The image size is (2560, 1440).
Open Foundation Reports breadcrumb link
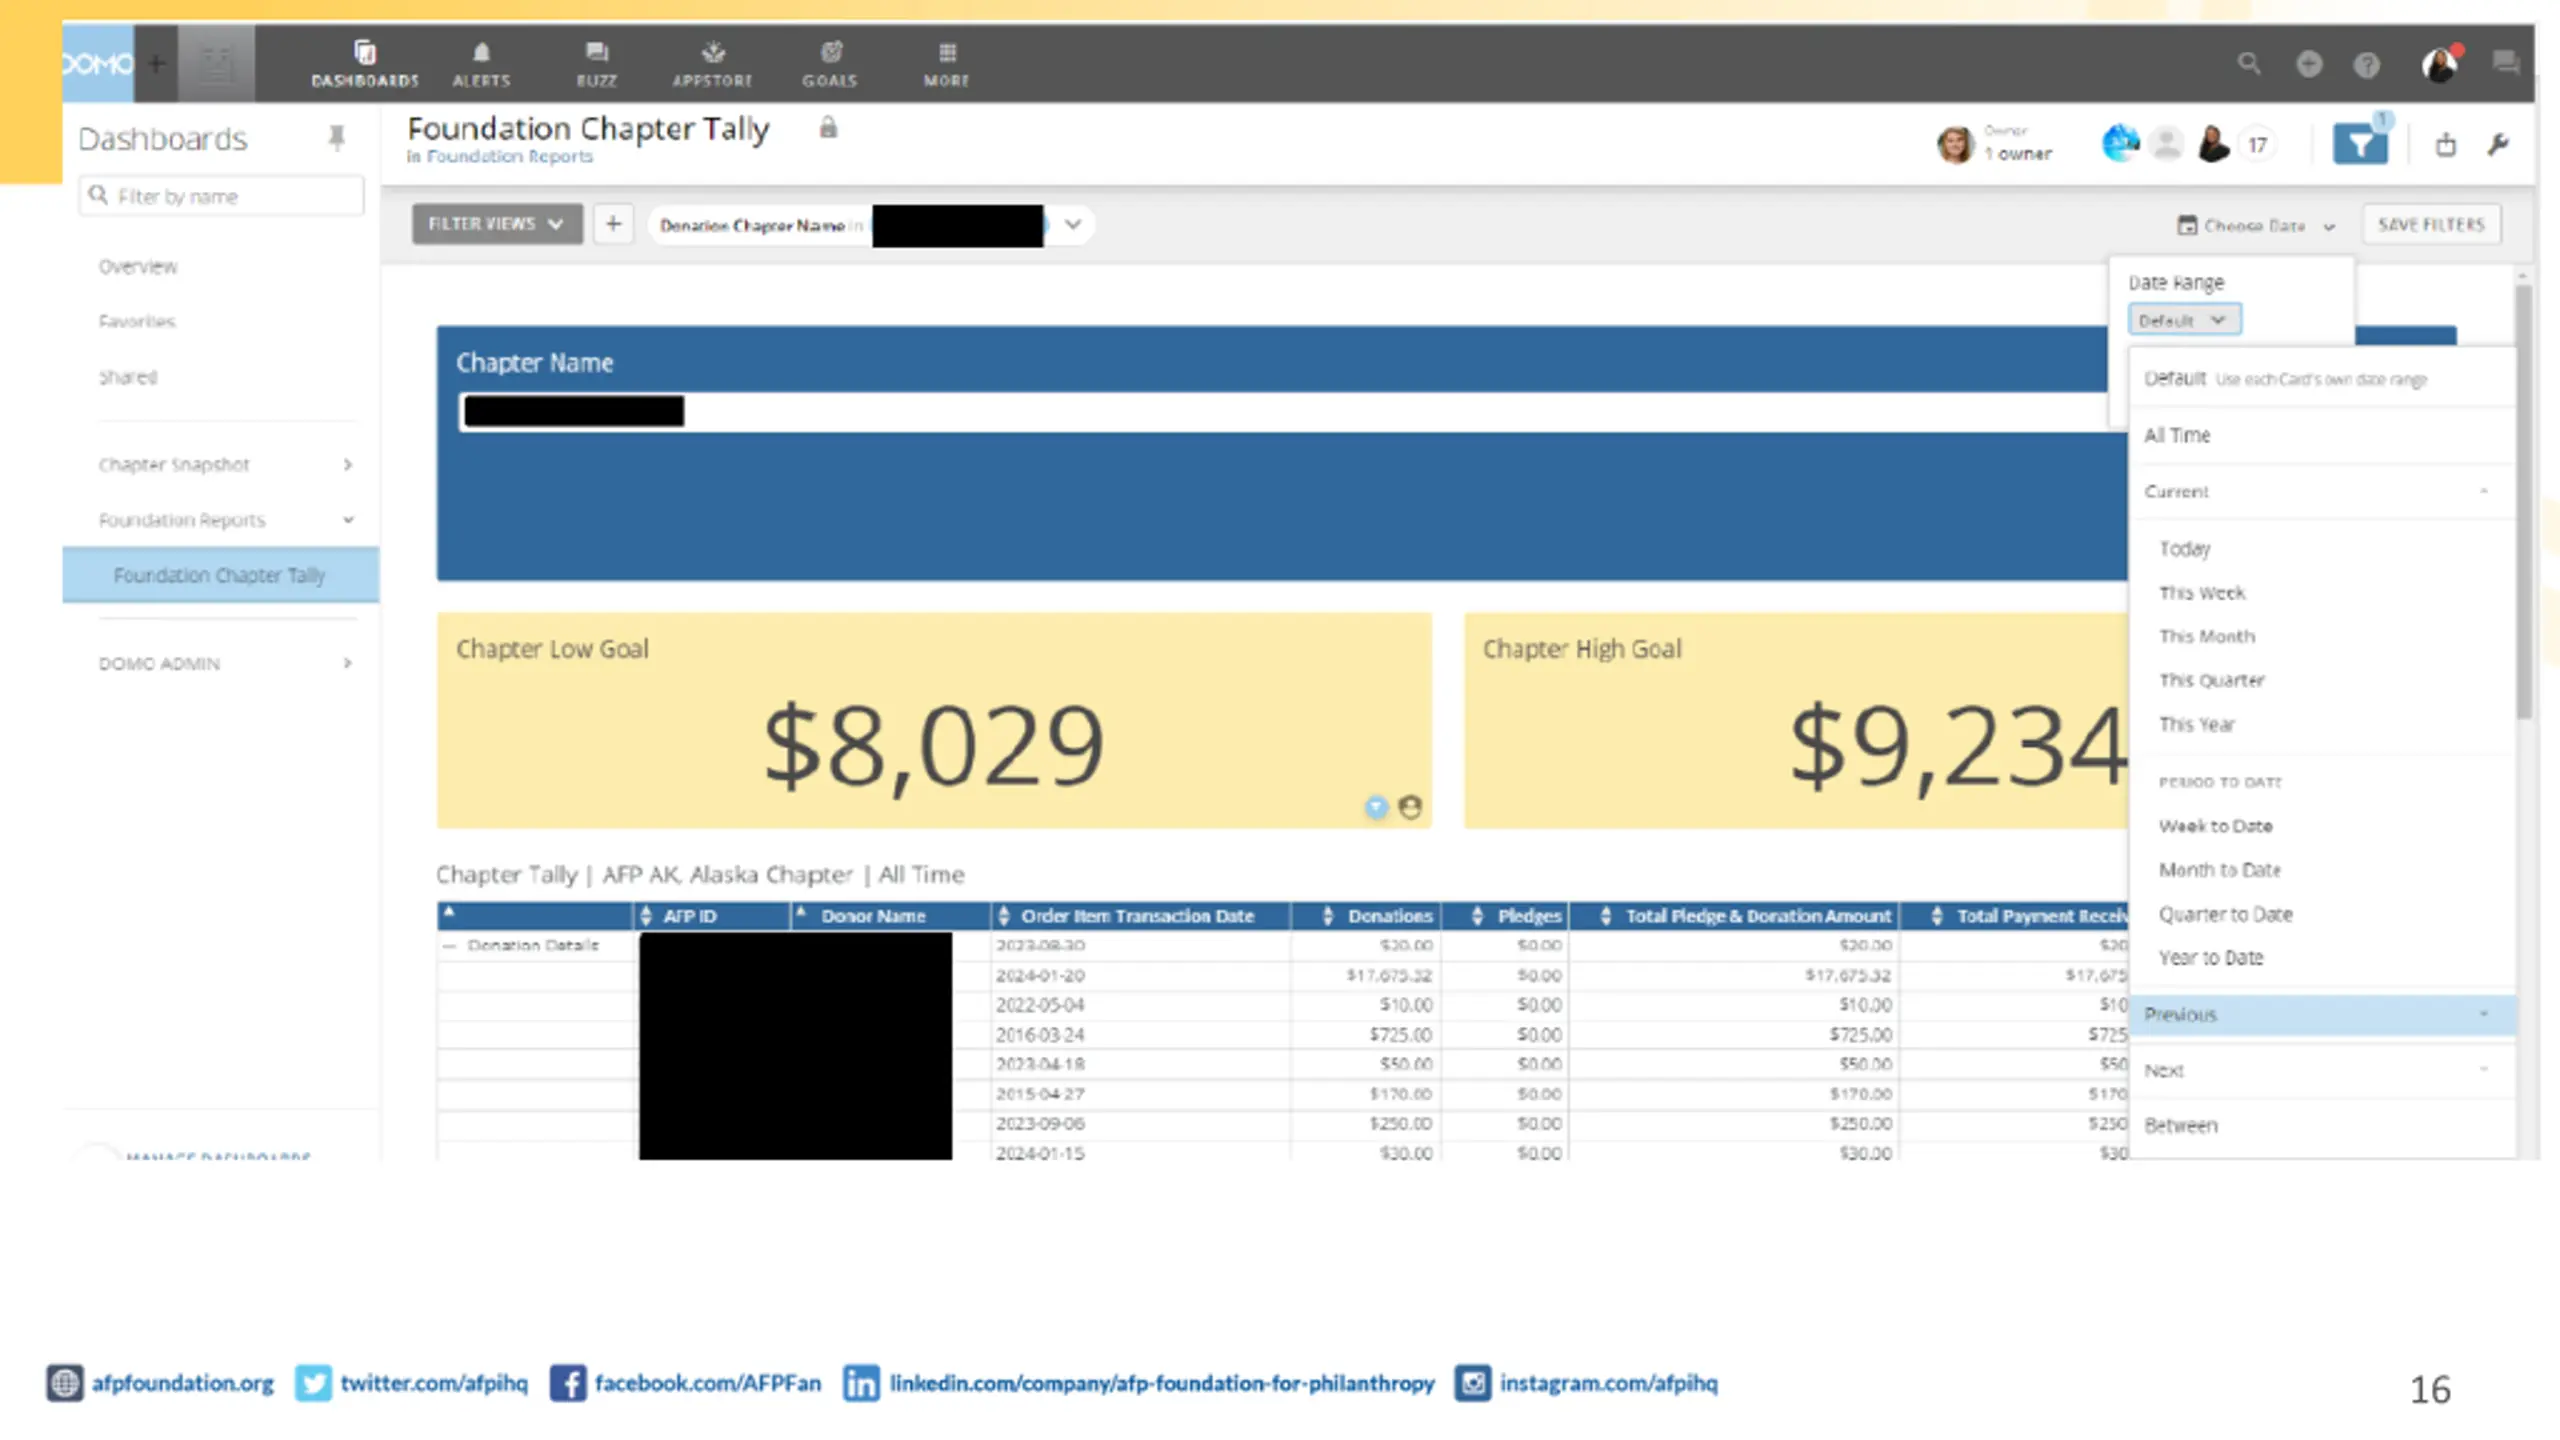509,157
